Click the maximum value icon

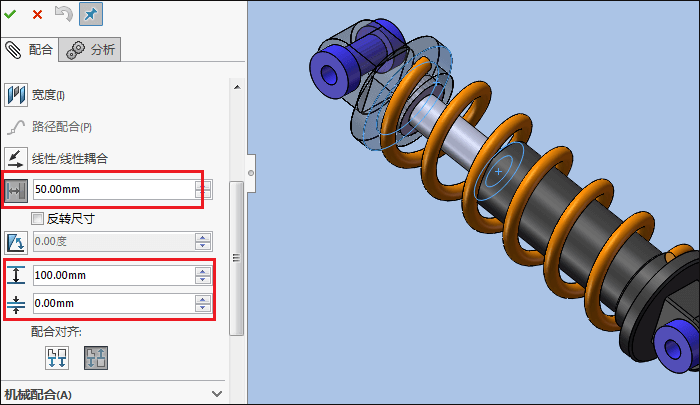16,275
